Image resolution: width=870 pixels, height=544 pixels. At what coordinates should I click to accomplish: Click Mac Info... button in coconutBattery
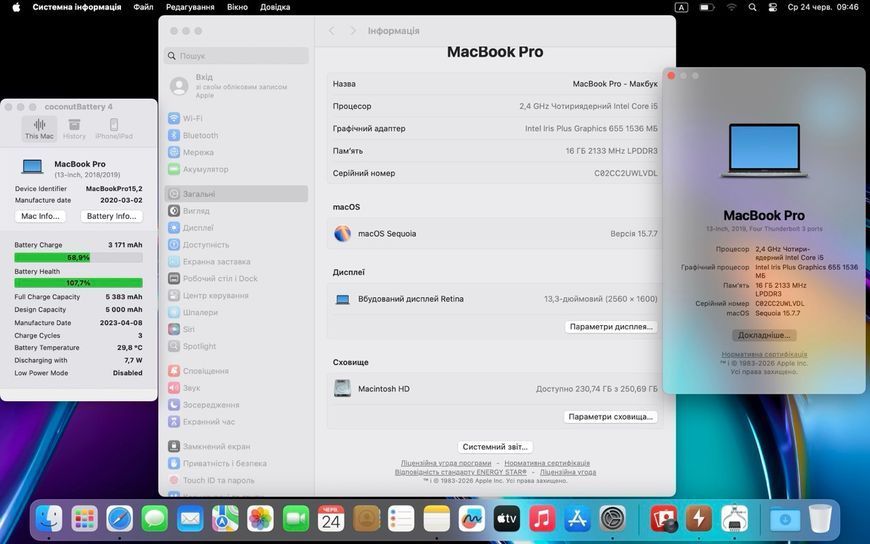(41, 216)
